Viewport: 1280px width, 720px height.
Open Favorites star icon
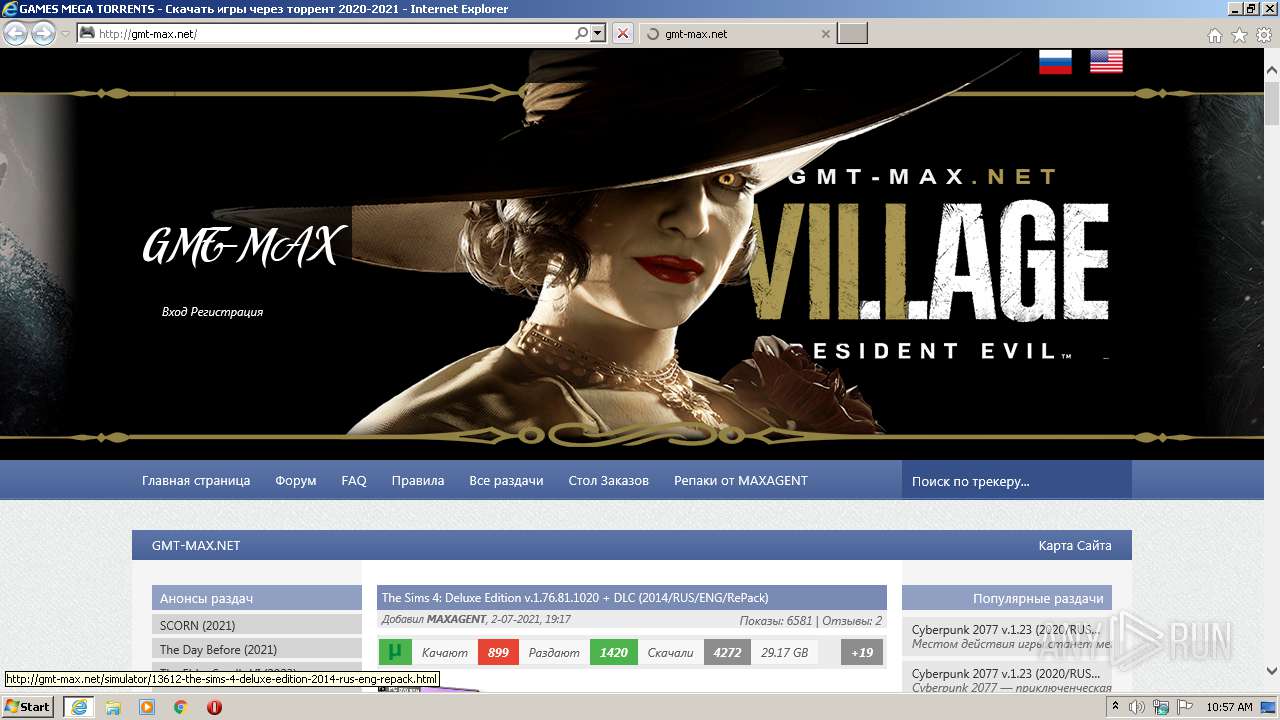pos(1239,35)
